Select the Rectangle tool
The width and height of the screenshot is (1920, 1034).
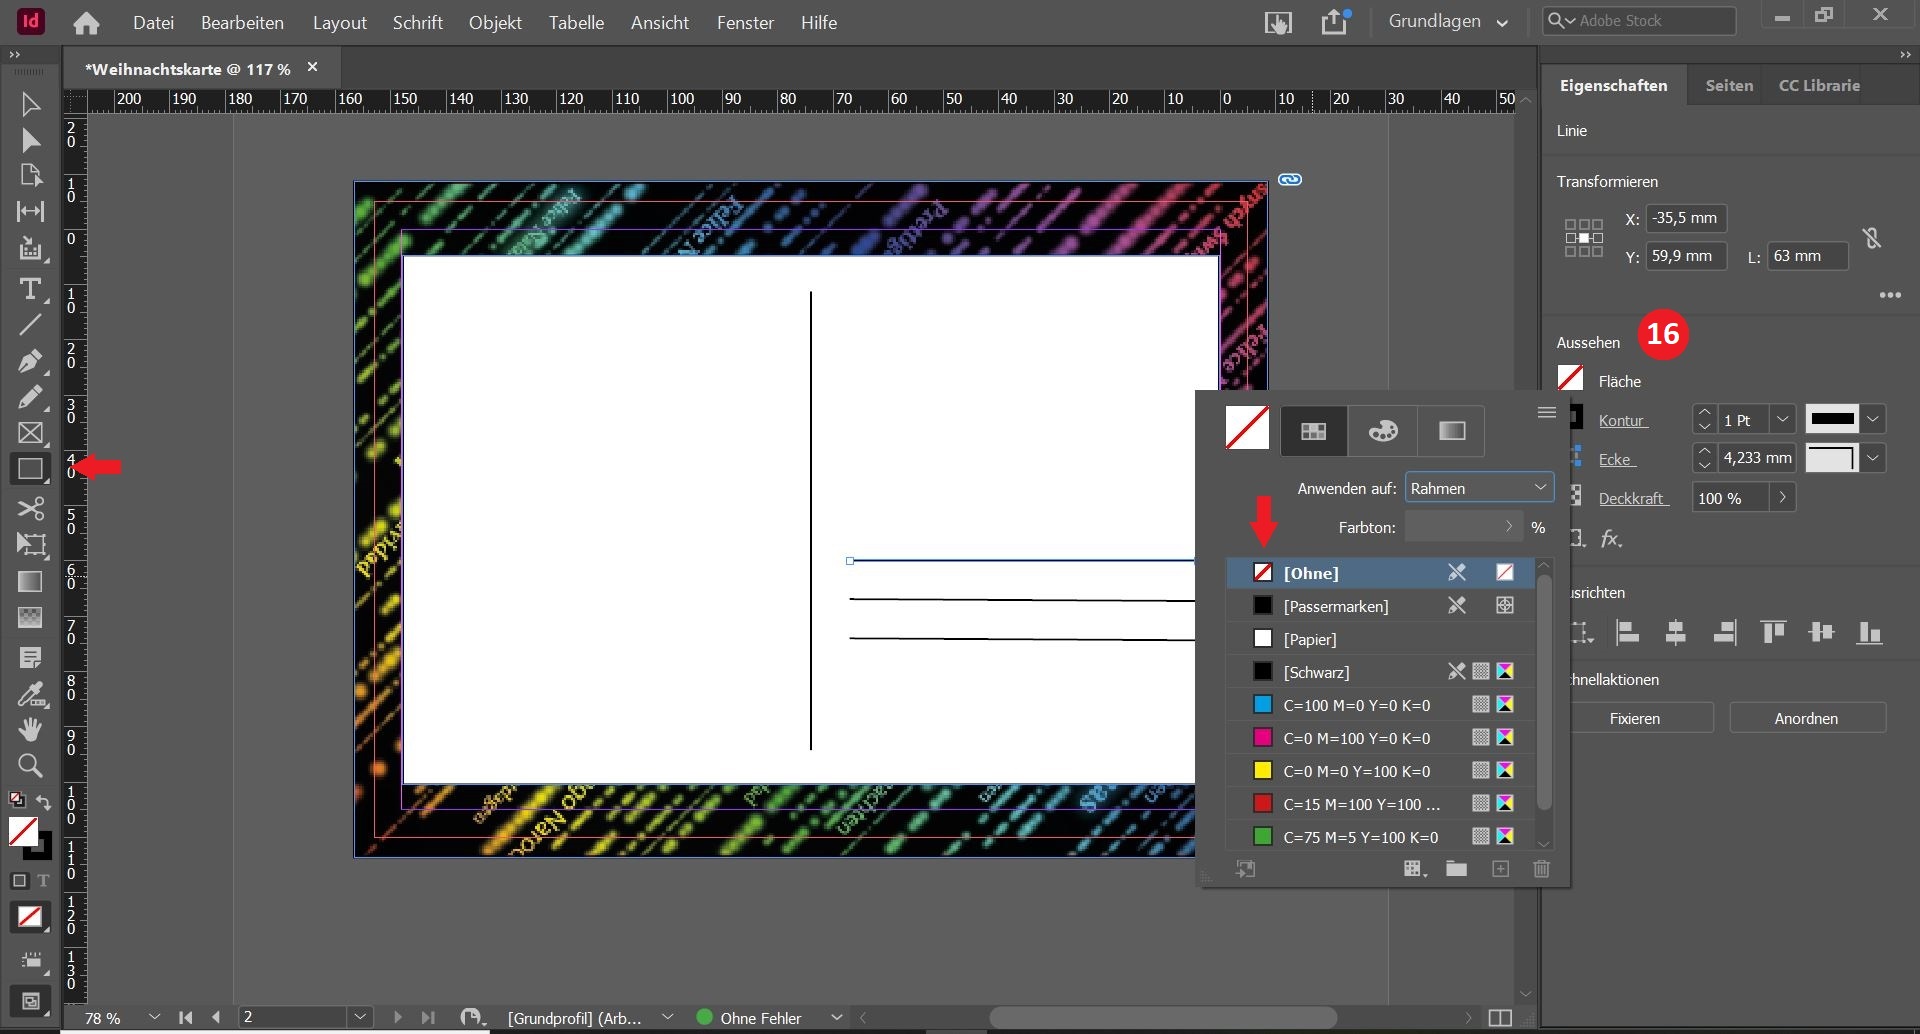click(30, 469)
